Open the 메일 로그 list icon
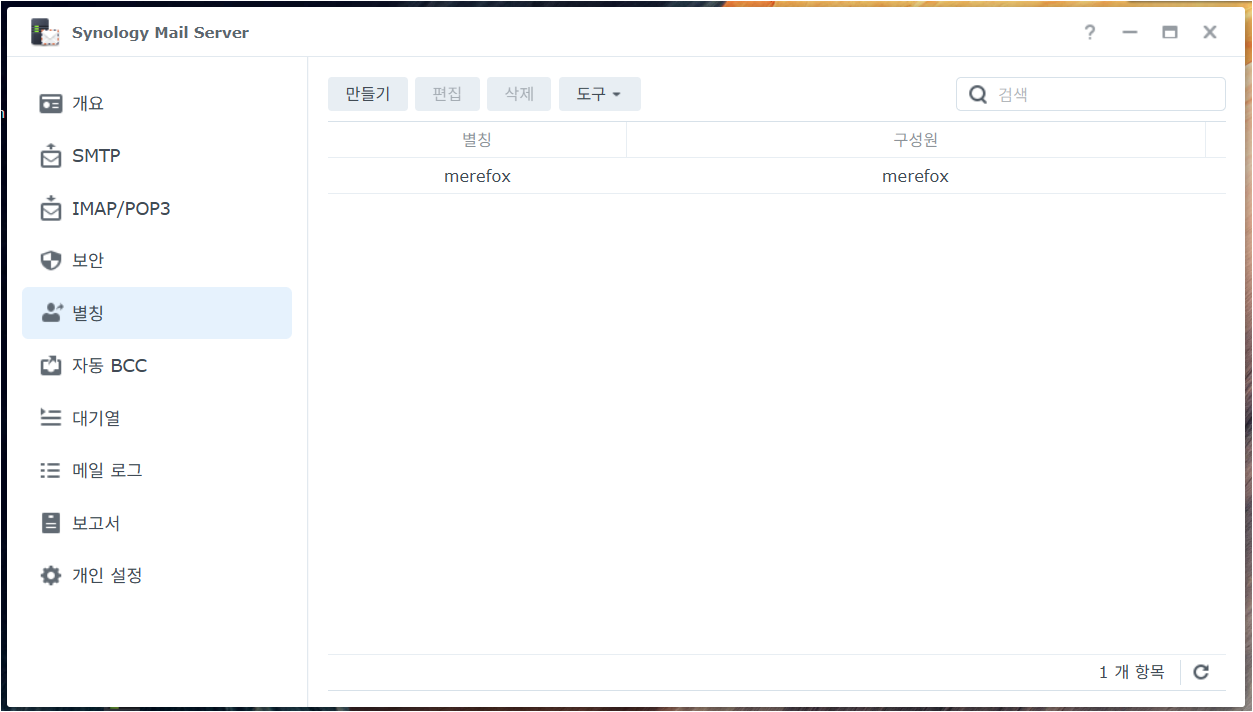The width and height of the screenshot is (1253, 712). [51, 470]
